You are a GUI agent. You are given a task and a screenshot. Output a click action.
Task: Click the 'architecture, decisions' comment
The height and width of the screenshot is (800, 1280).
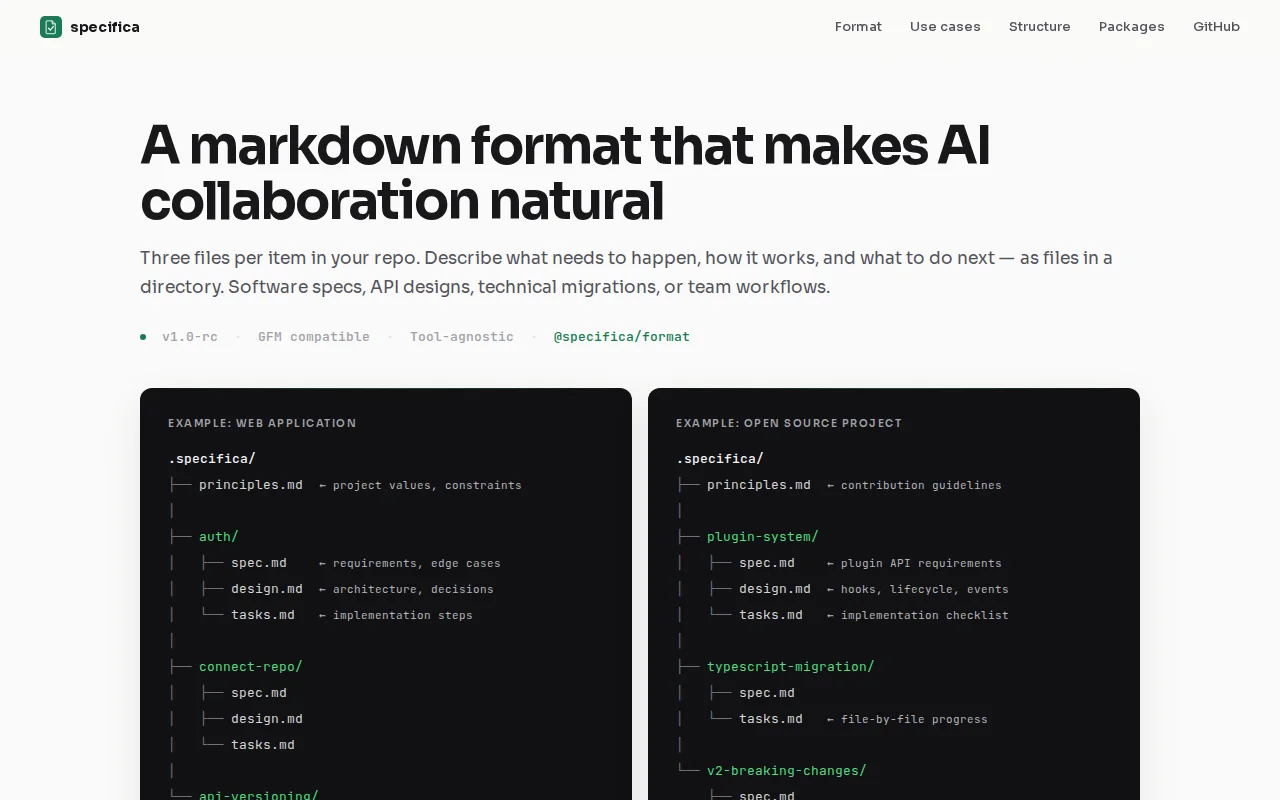coord(406,589)
